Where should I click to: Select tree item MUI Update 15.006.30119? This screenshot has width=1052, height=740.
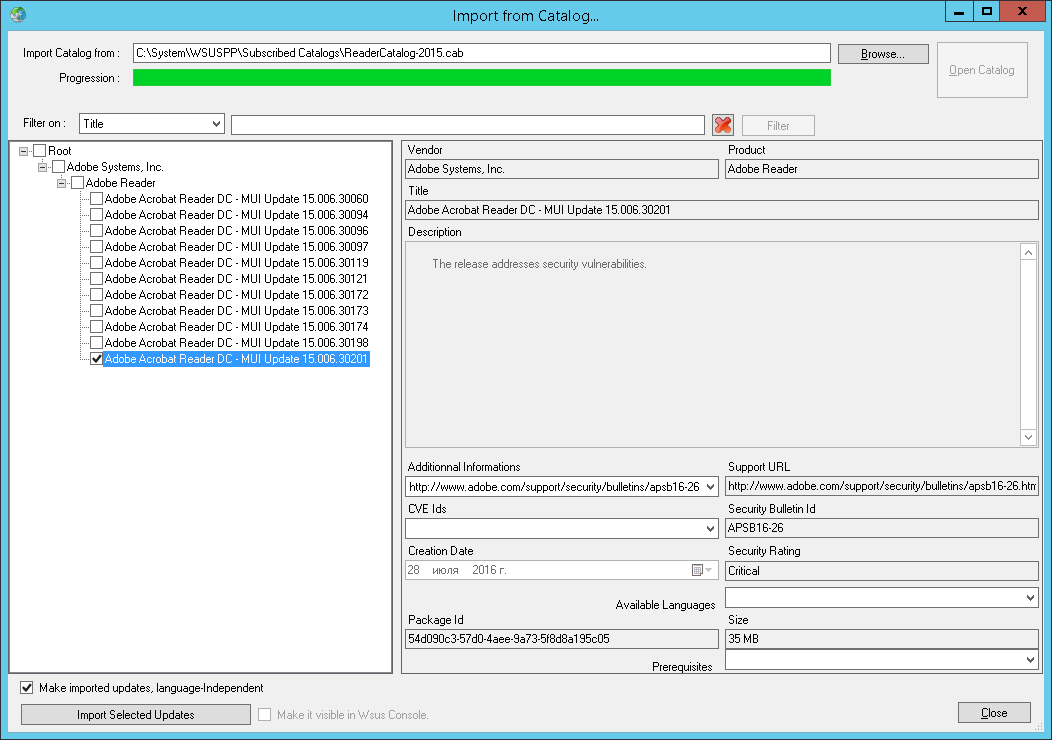[x=236, y=263]
